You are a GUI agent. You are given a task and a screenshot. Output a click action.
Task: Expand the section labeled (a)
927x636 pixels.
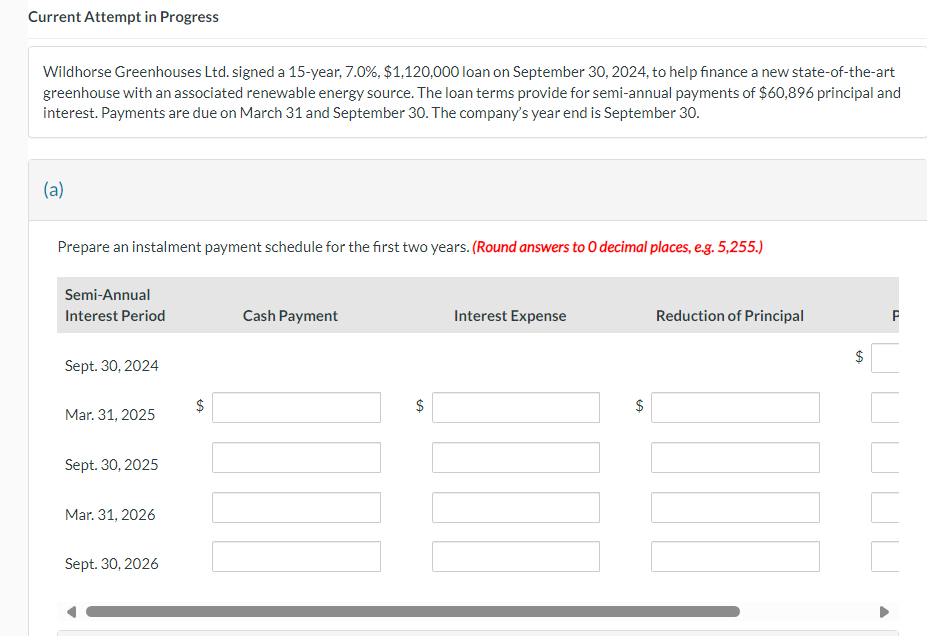(x=53, y=189)
